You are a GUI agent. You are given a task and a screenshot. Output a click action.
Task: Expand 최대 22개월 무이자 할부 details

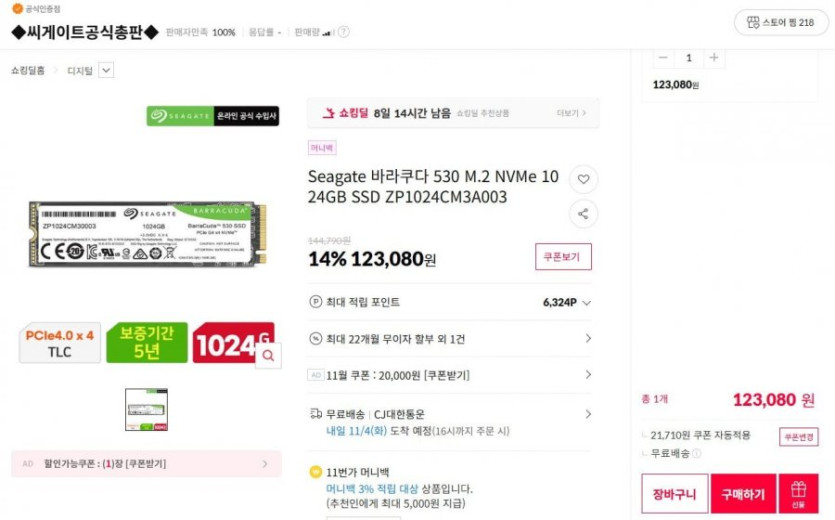450,339
